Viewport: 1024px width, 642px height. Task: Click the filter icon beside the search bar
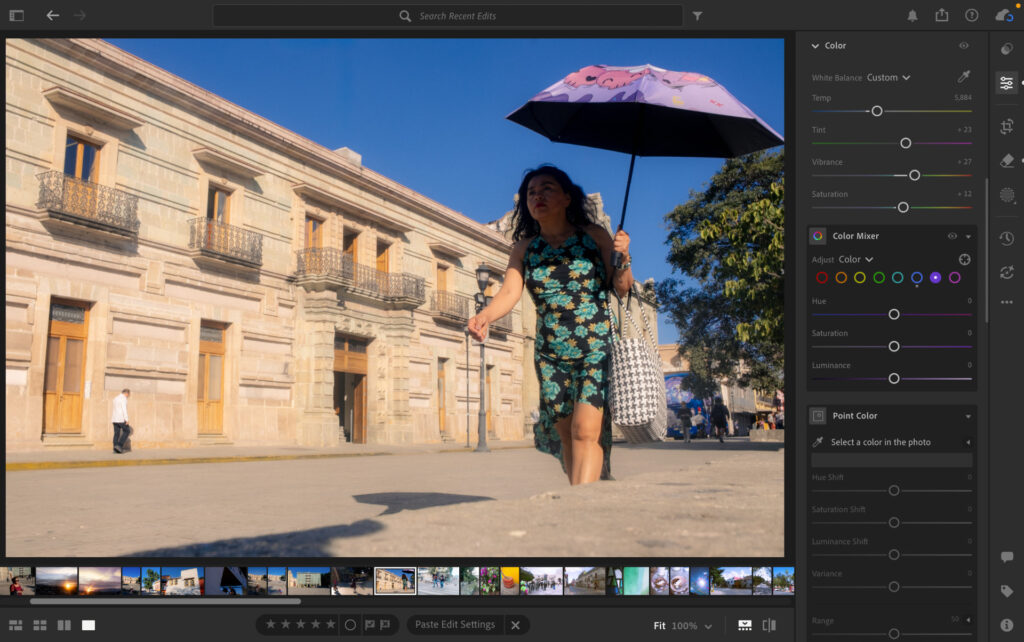point(696,16)
